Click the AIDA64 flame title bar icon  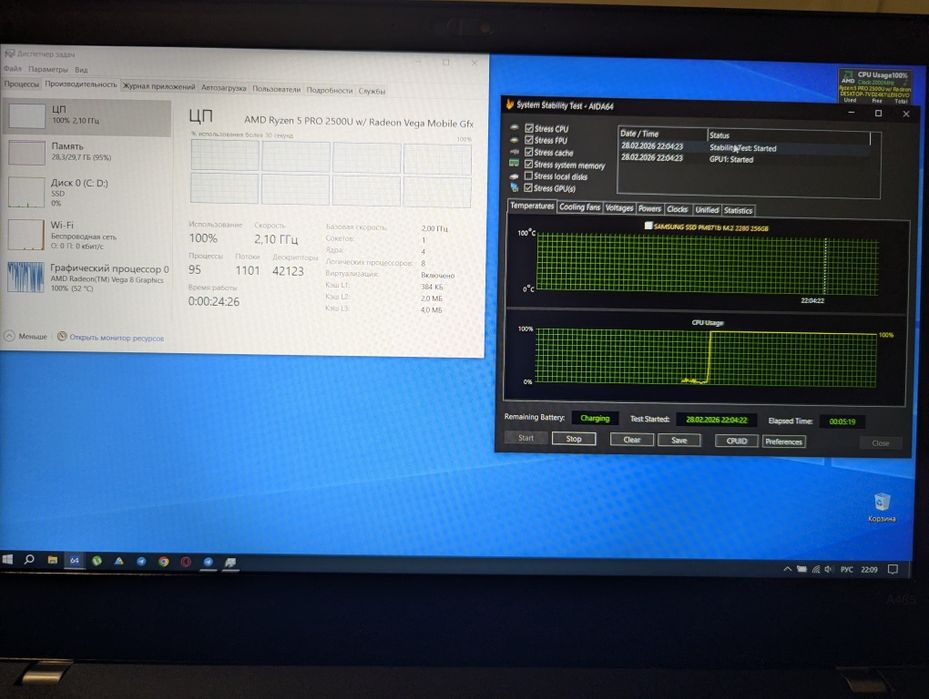point(510,105)
